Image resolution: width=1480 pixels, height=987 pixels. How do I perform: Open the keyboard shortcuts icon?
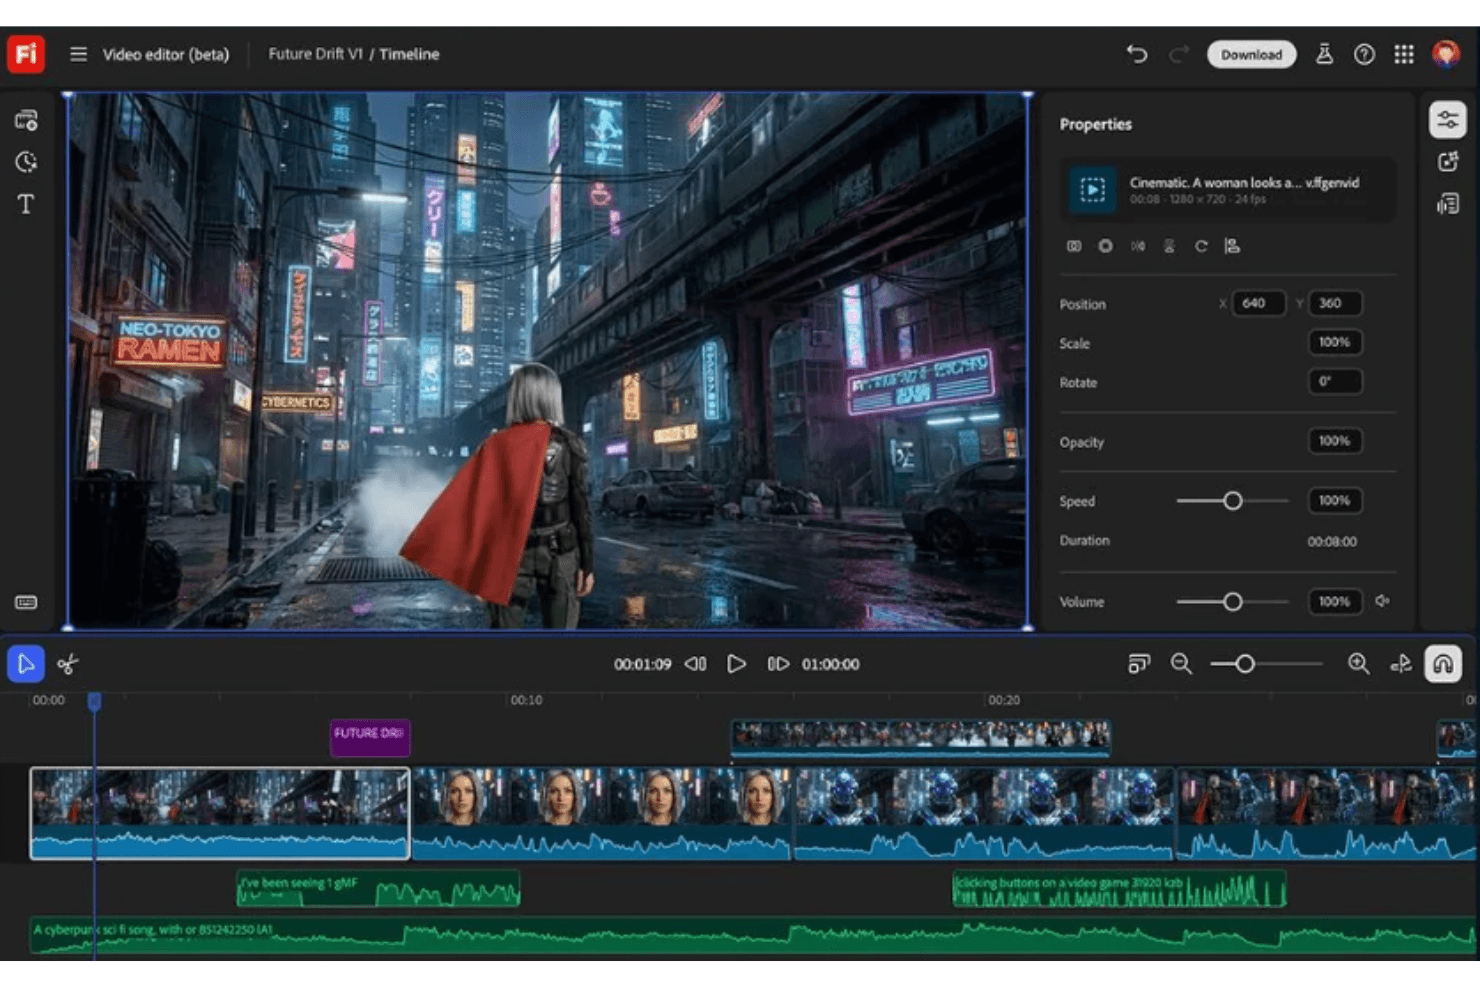26,602
